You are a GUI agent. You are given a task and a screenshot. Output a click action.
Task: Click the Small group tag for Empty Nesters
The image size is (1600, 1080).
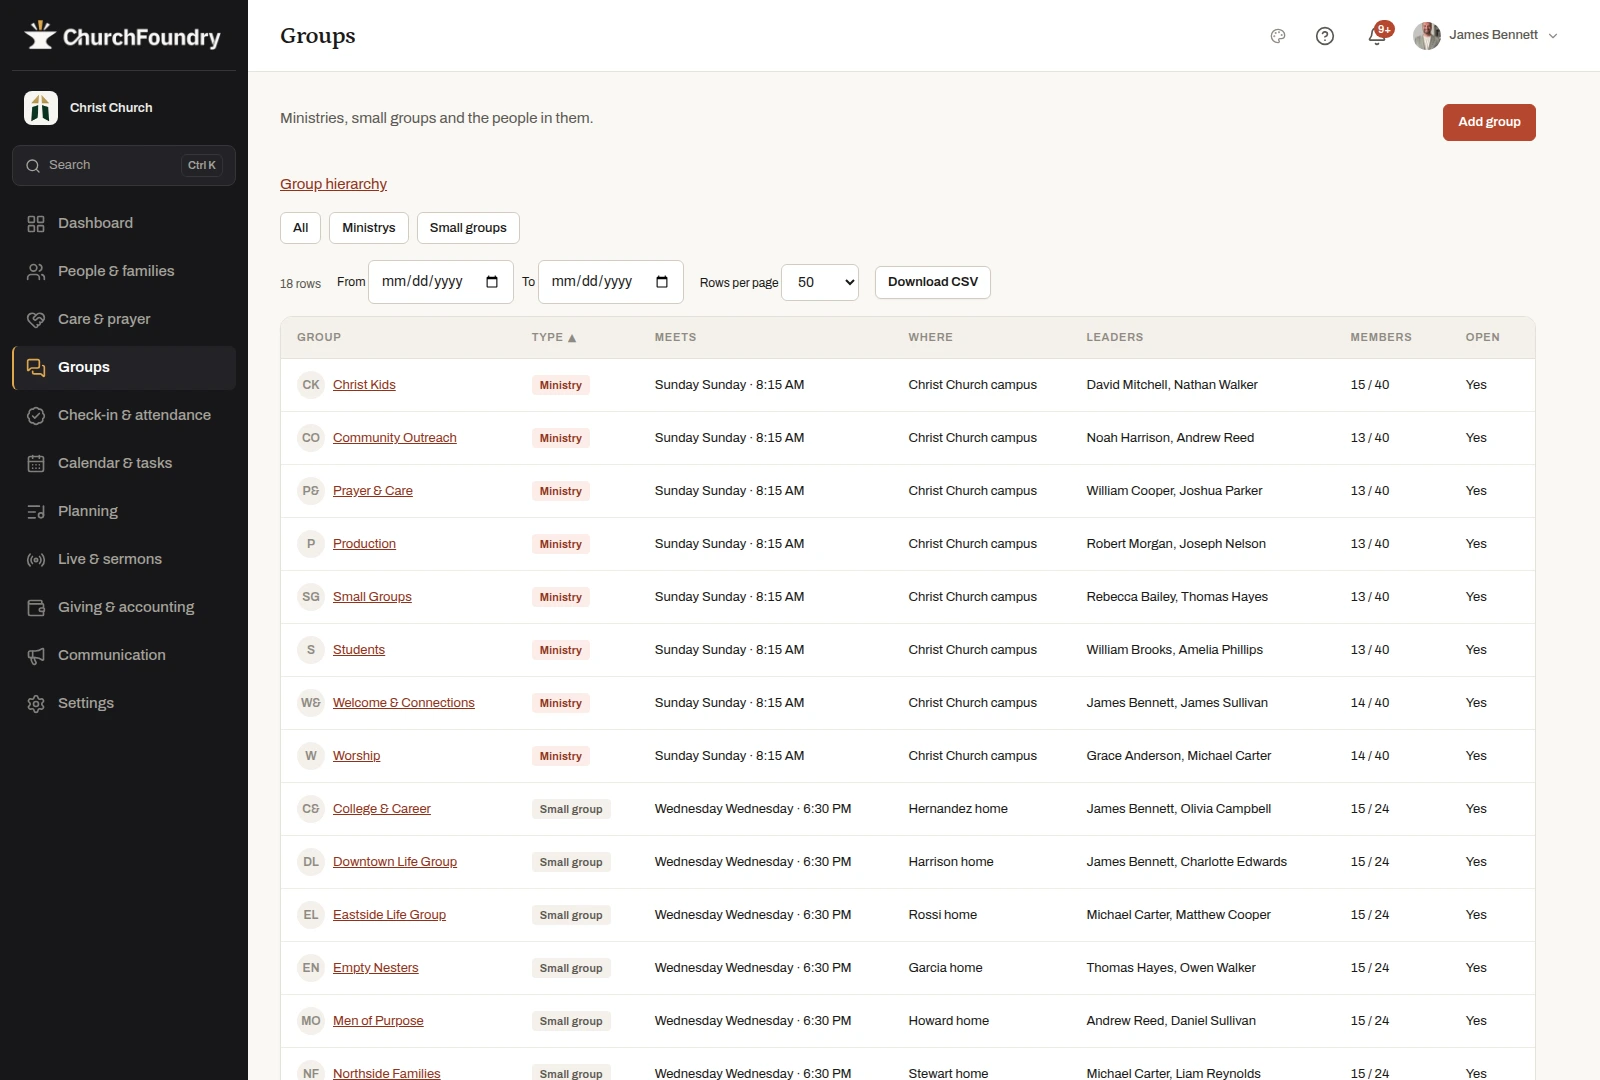tap(571, 968)
